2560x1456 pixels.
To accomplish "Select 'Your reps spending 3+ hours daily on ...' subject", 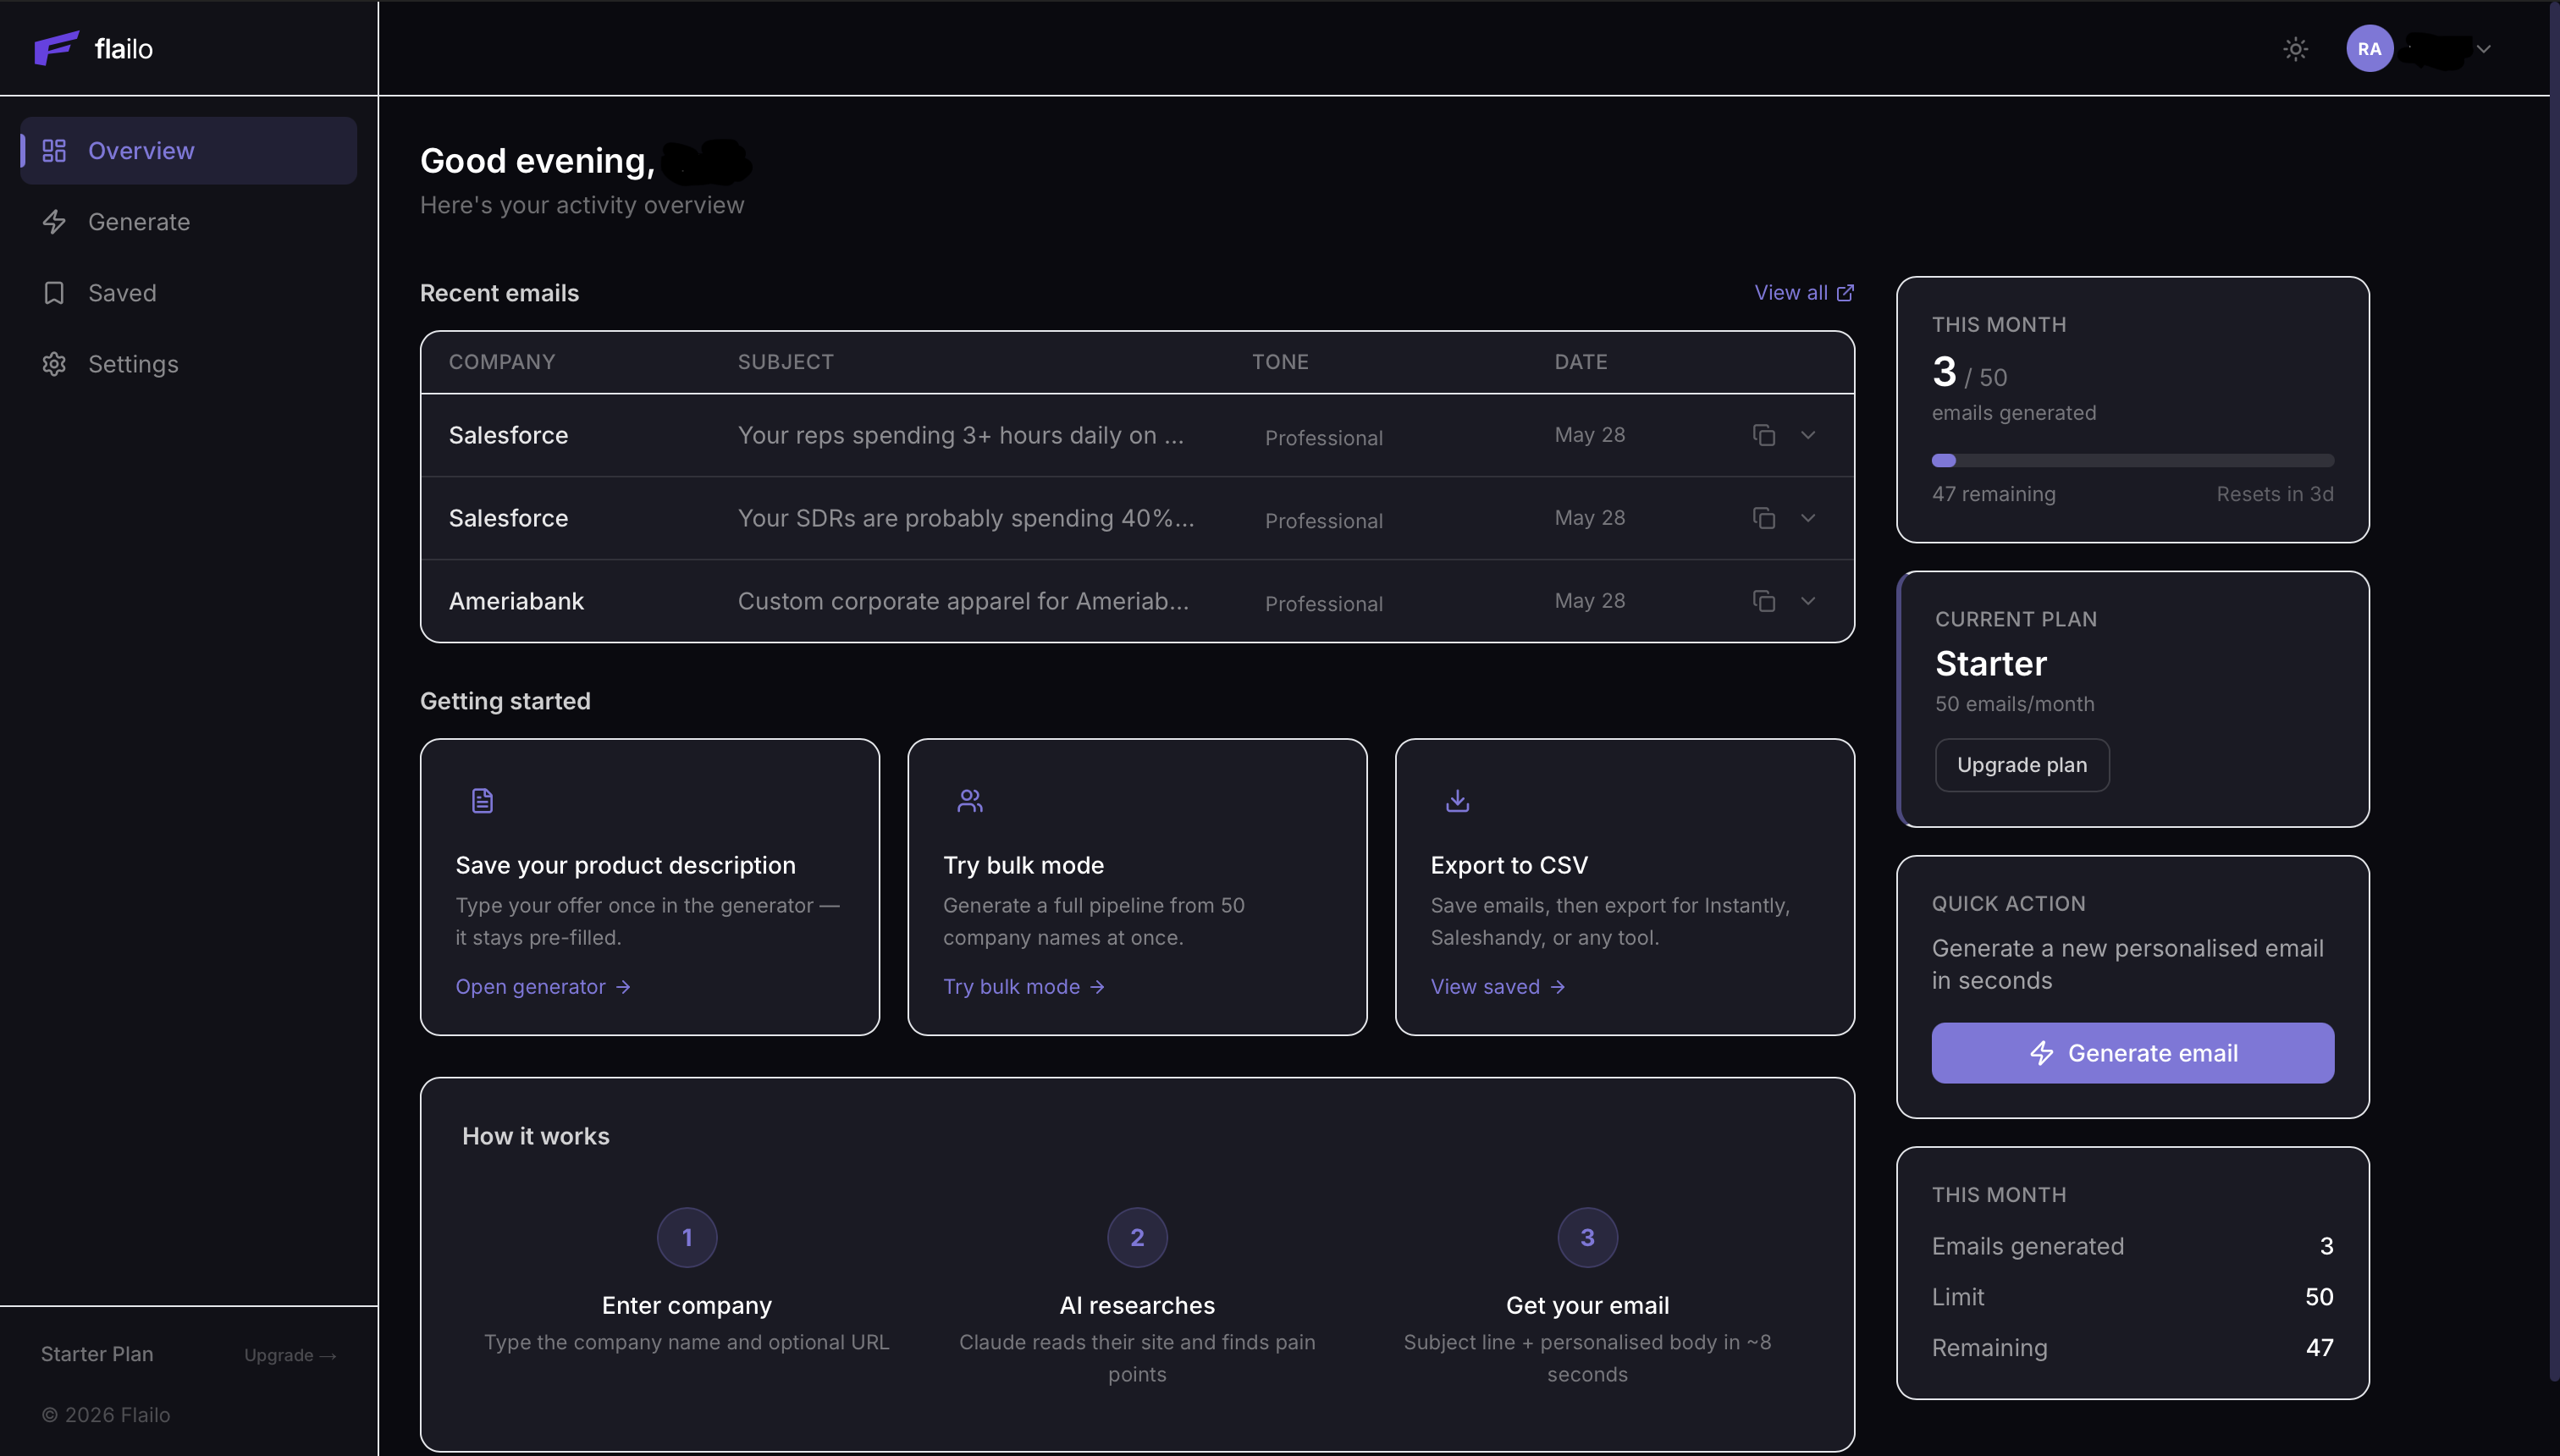I will [960, 435].
